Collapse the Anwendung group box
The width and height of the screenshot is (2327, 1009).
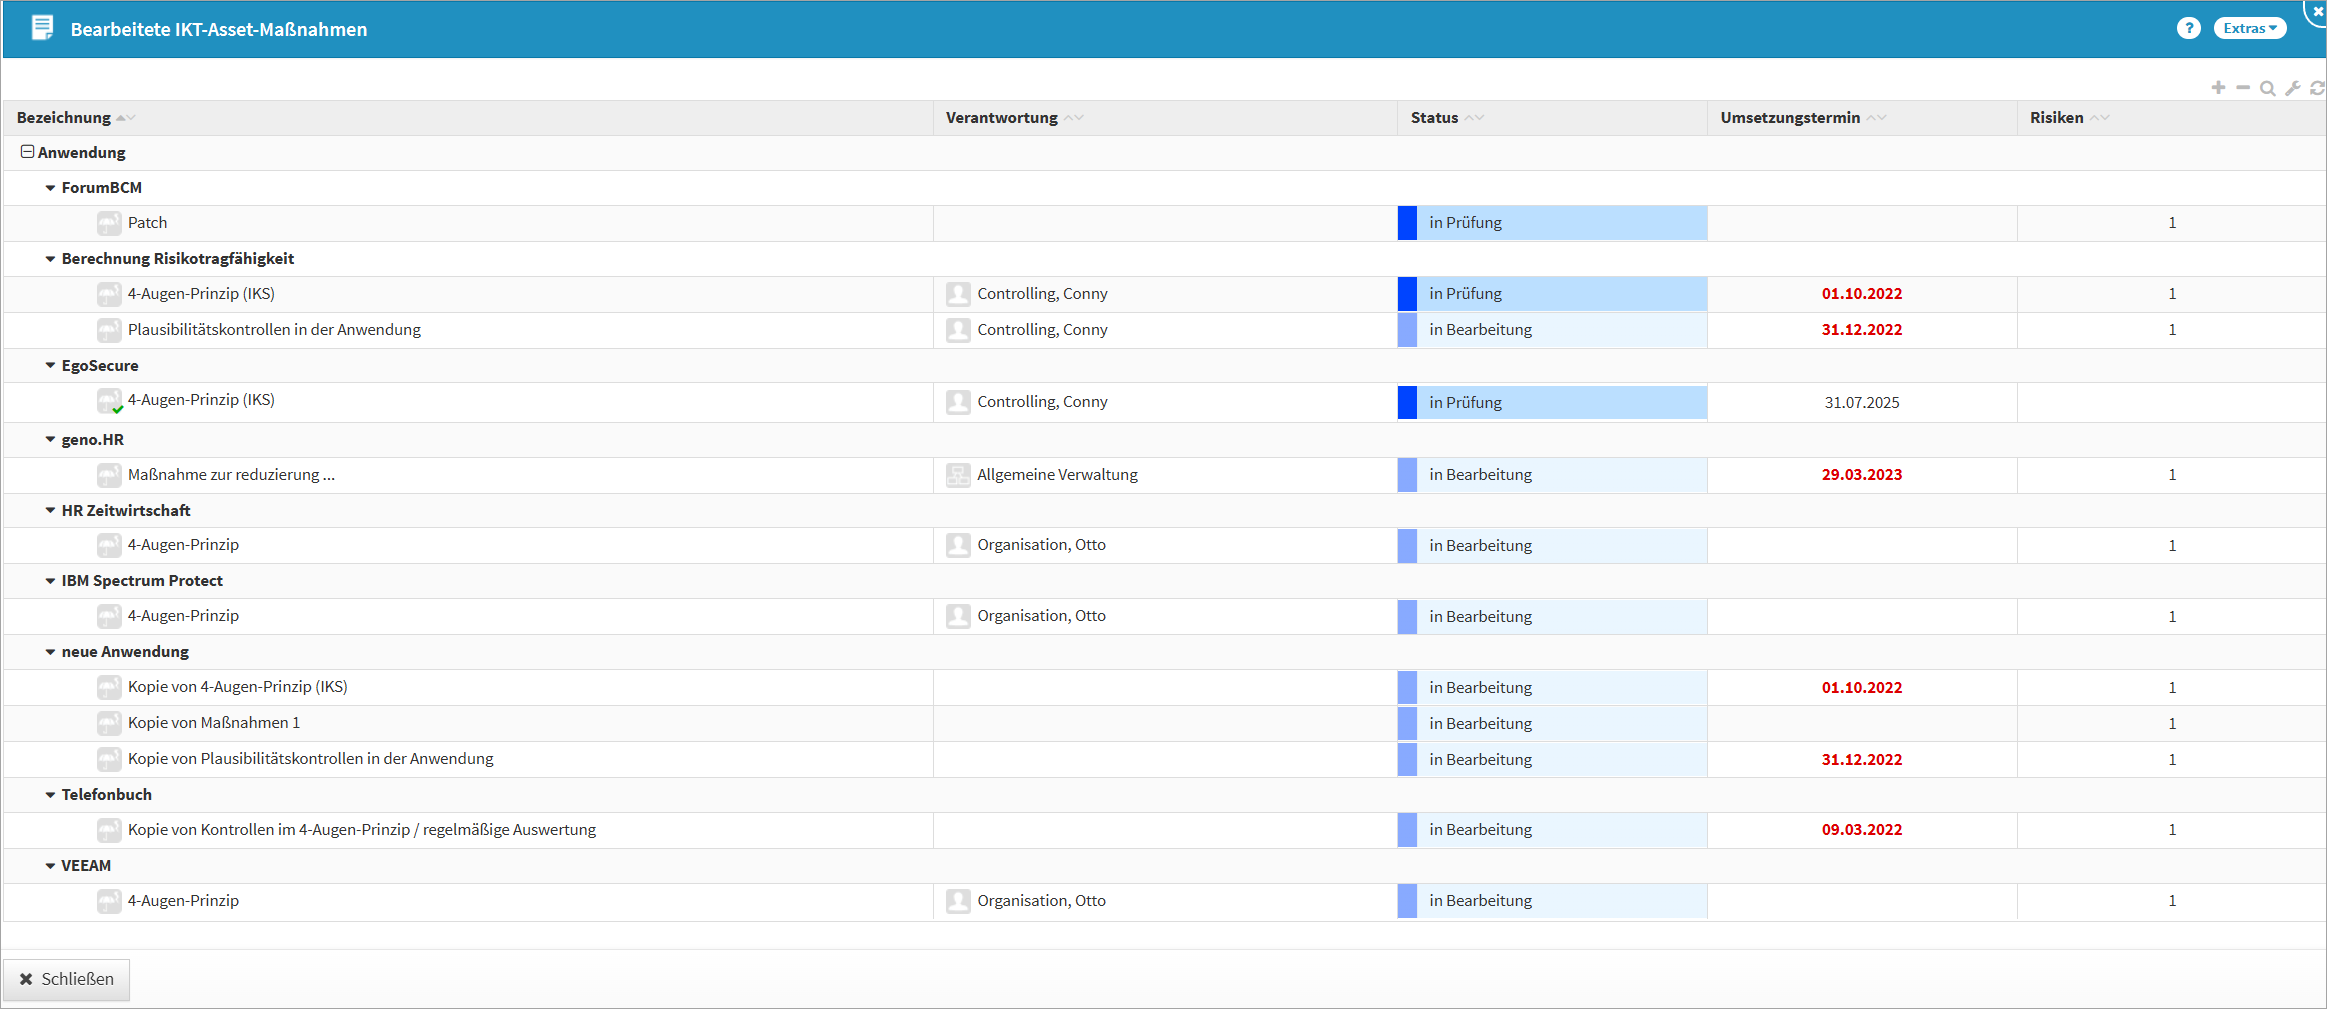click(27, 152)
